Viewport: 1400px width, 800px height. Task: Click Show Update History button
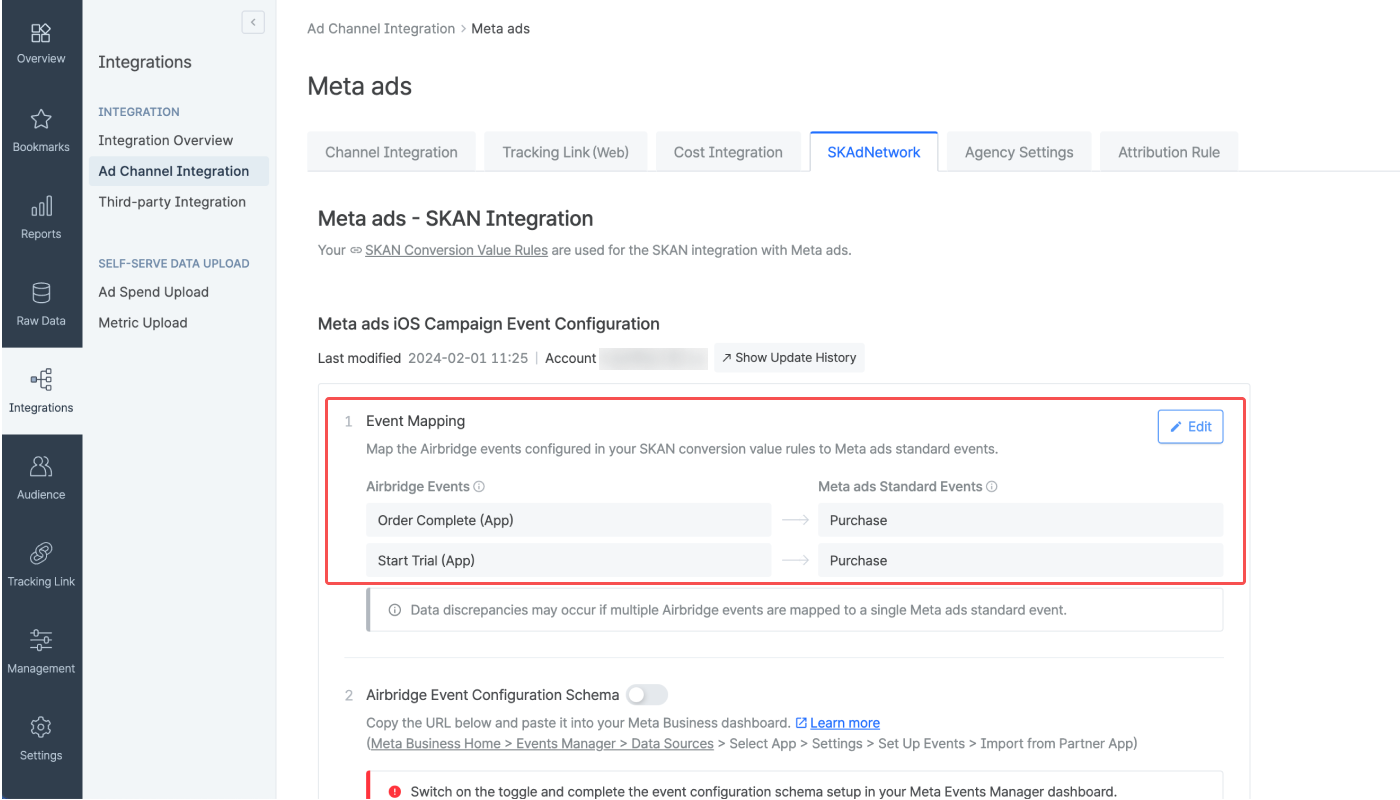click(789, 358)
